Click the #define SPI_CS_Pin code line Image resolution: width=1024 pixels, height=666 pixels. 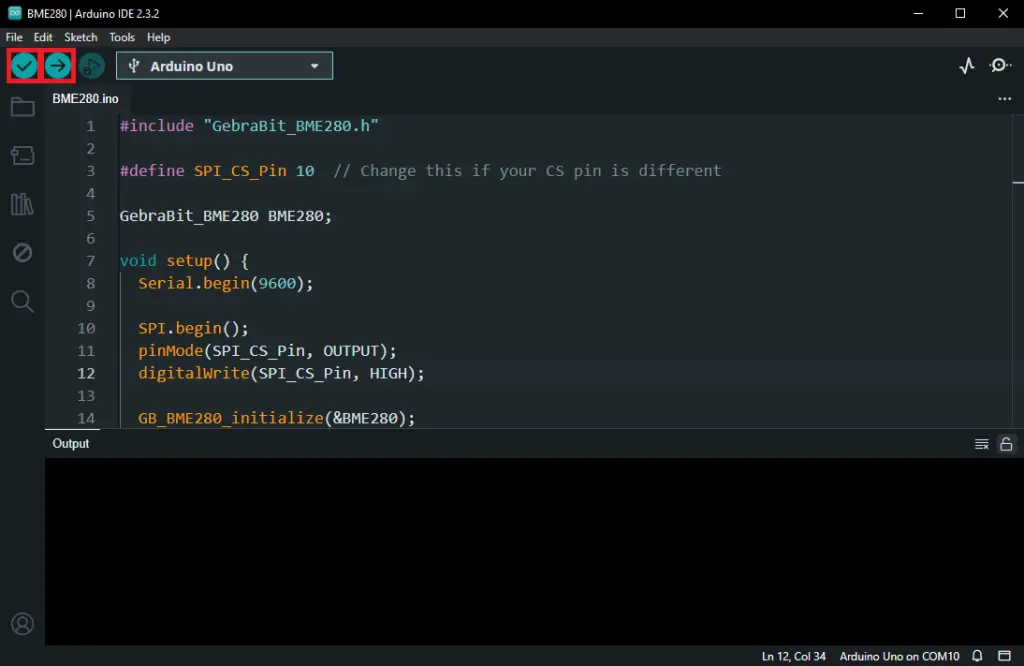point(420,170)
